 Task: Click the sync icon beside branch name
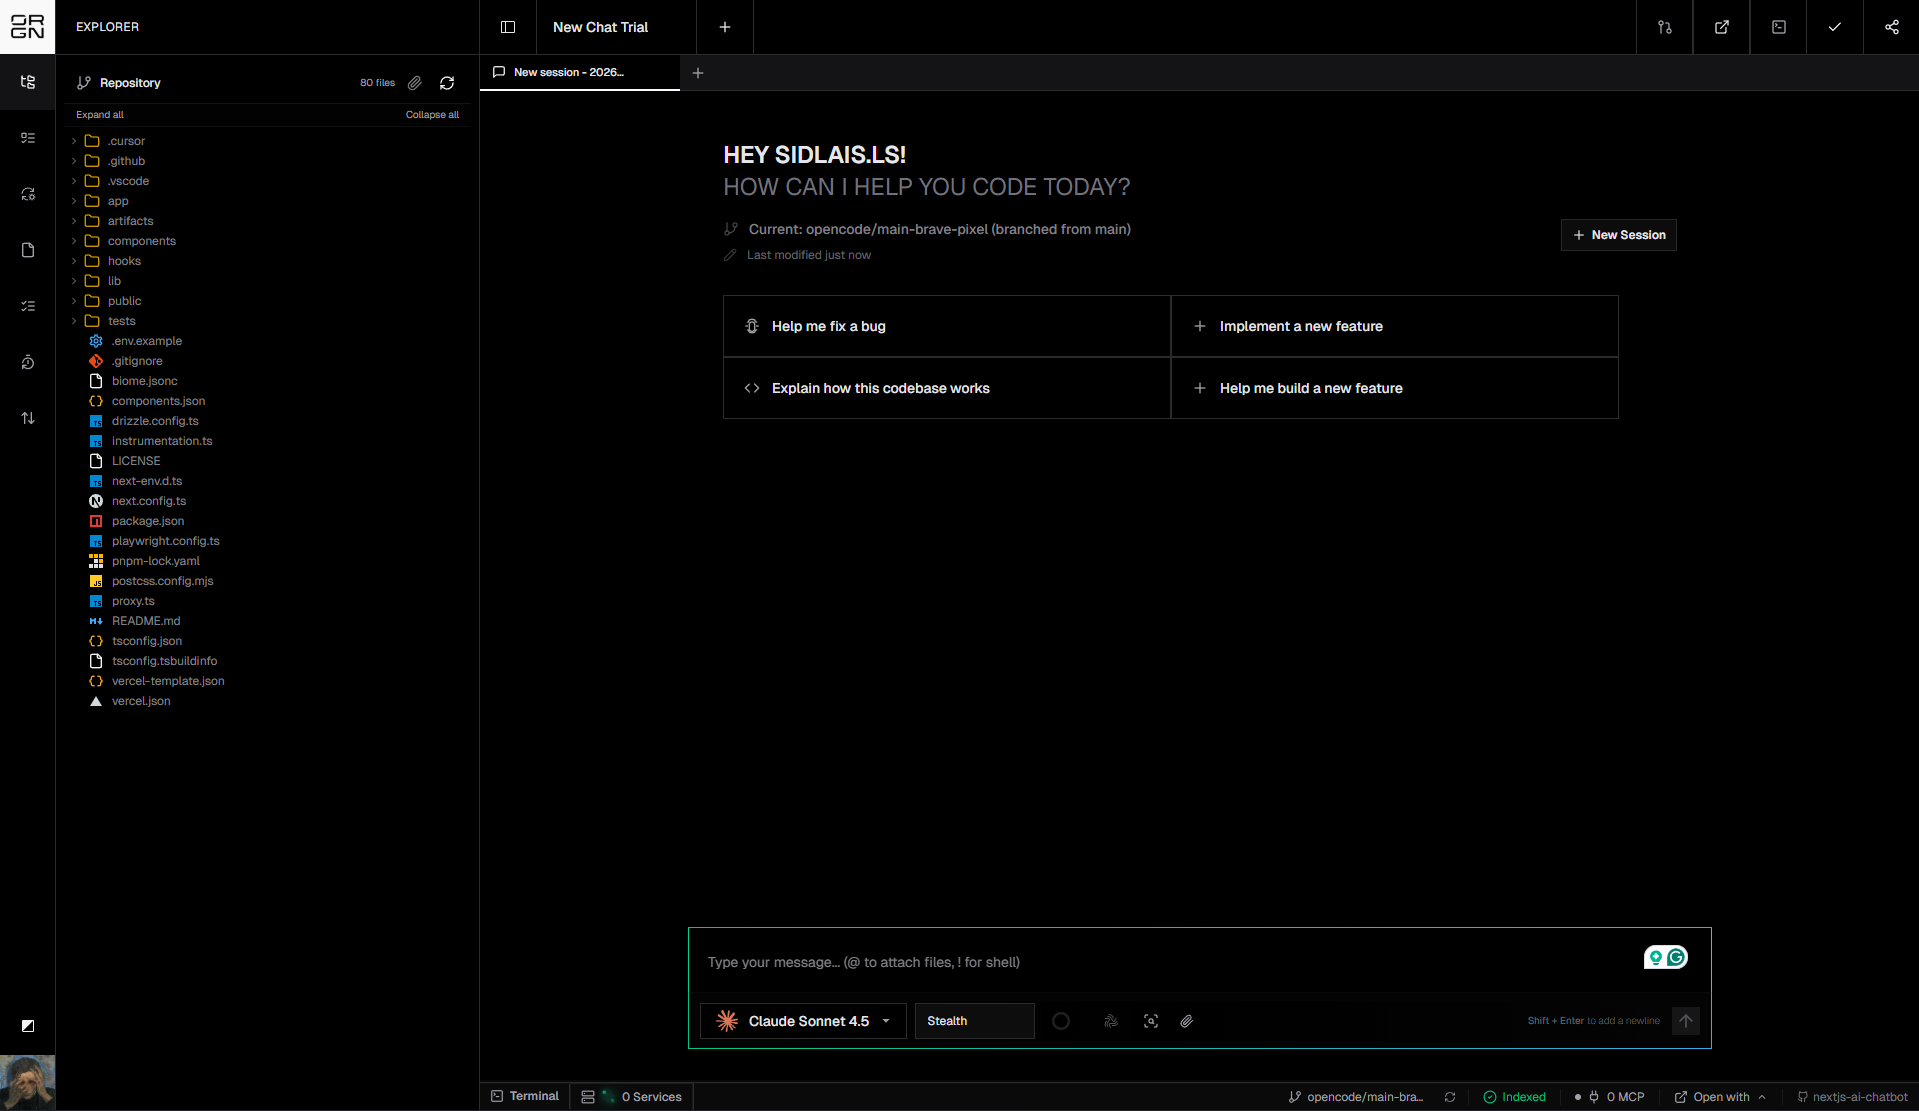tap(1450, 1097)
